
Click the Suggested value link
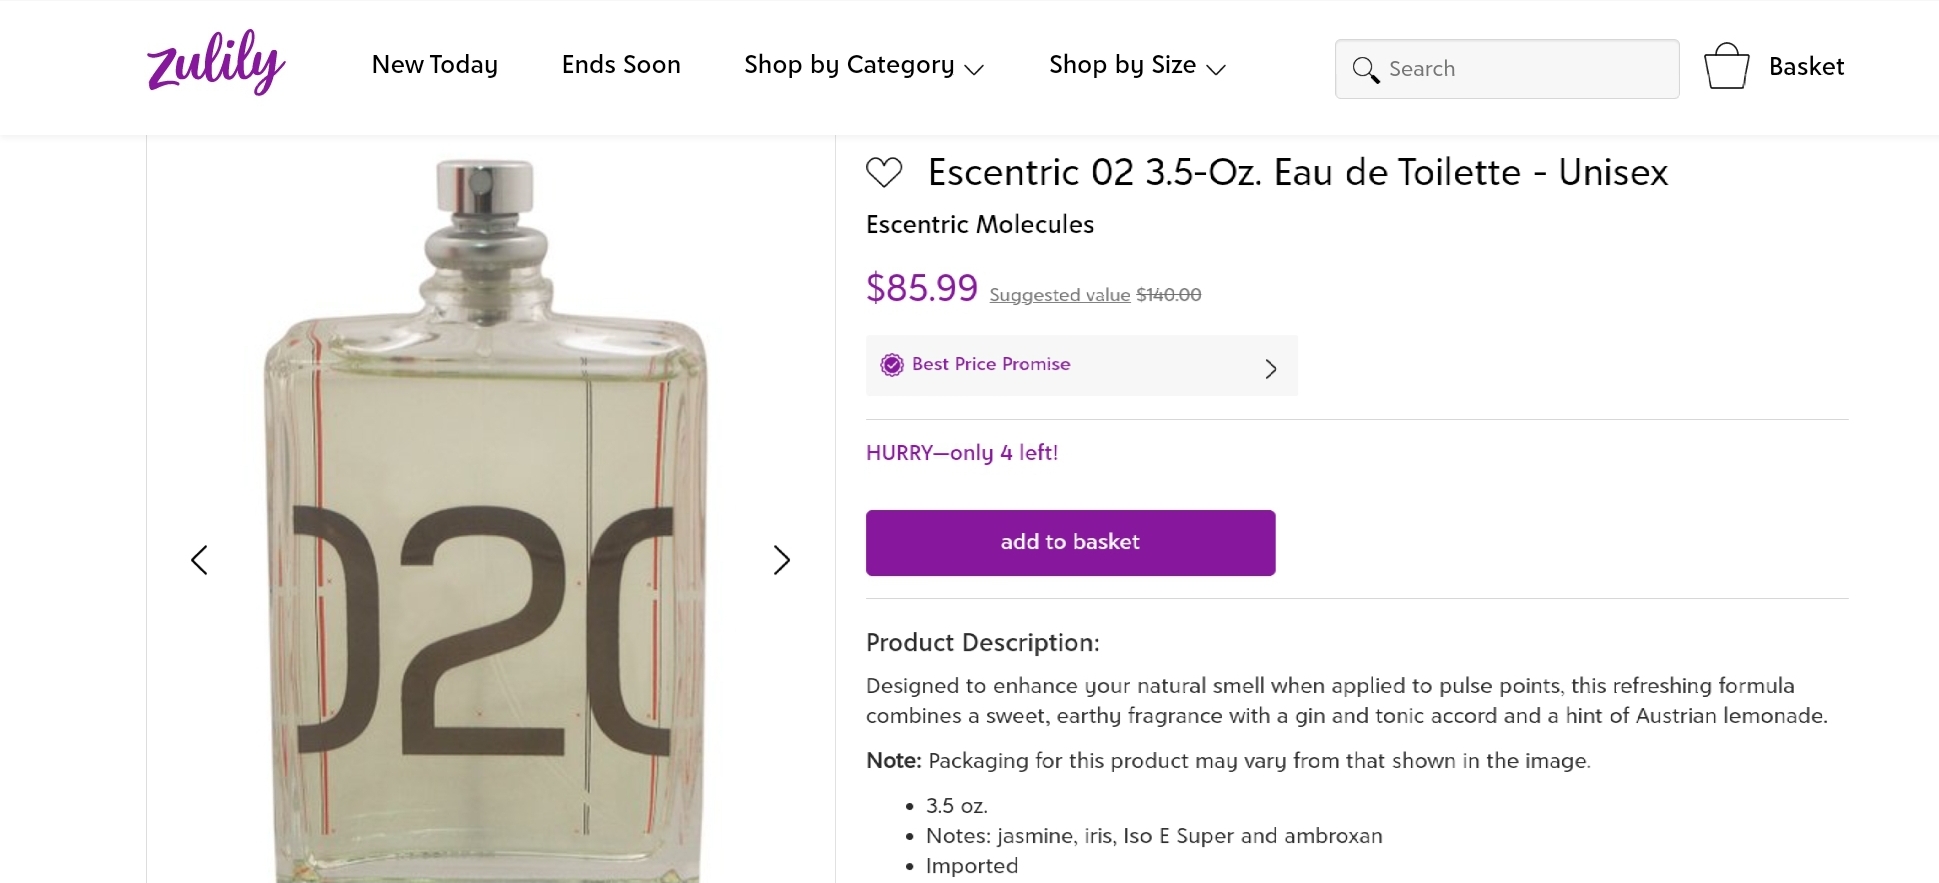tap(1060, 295)
